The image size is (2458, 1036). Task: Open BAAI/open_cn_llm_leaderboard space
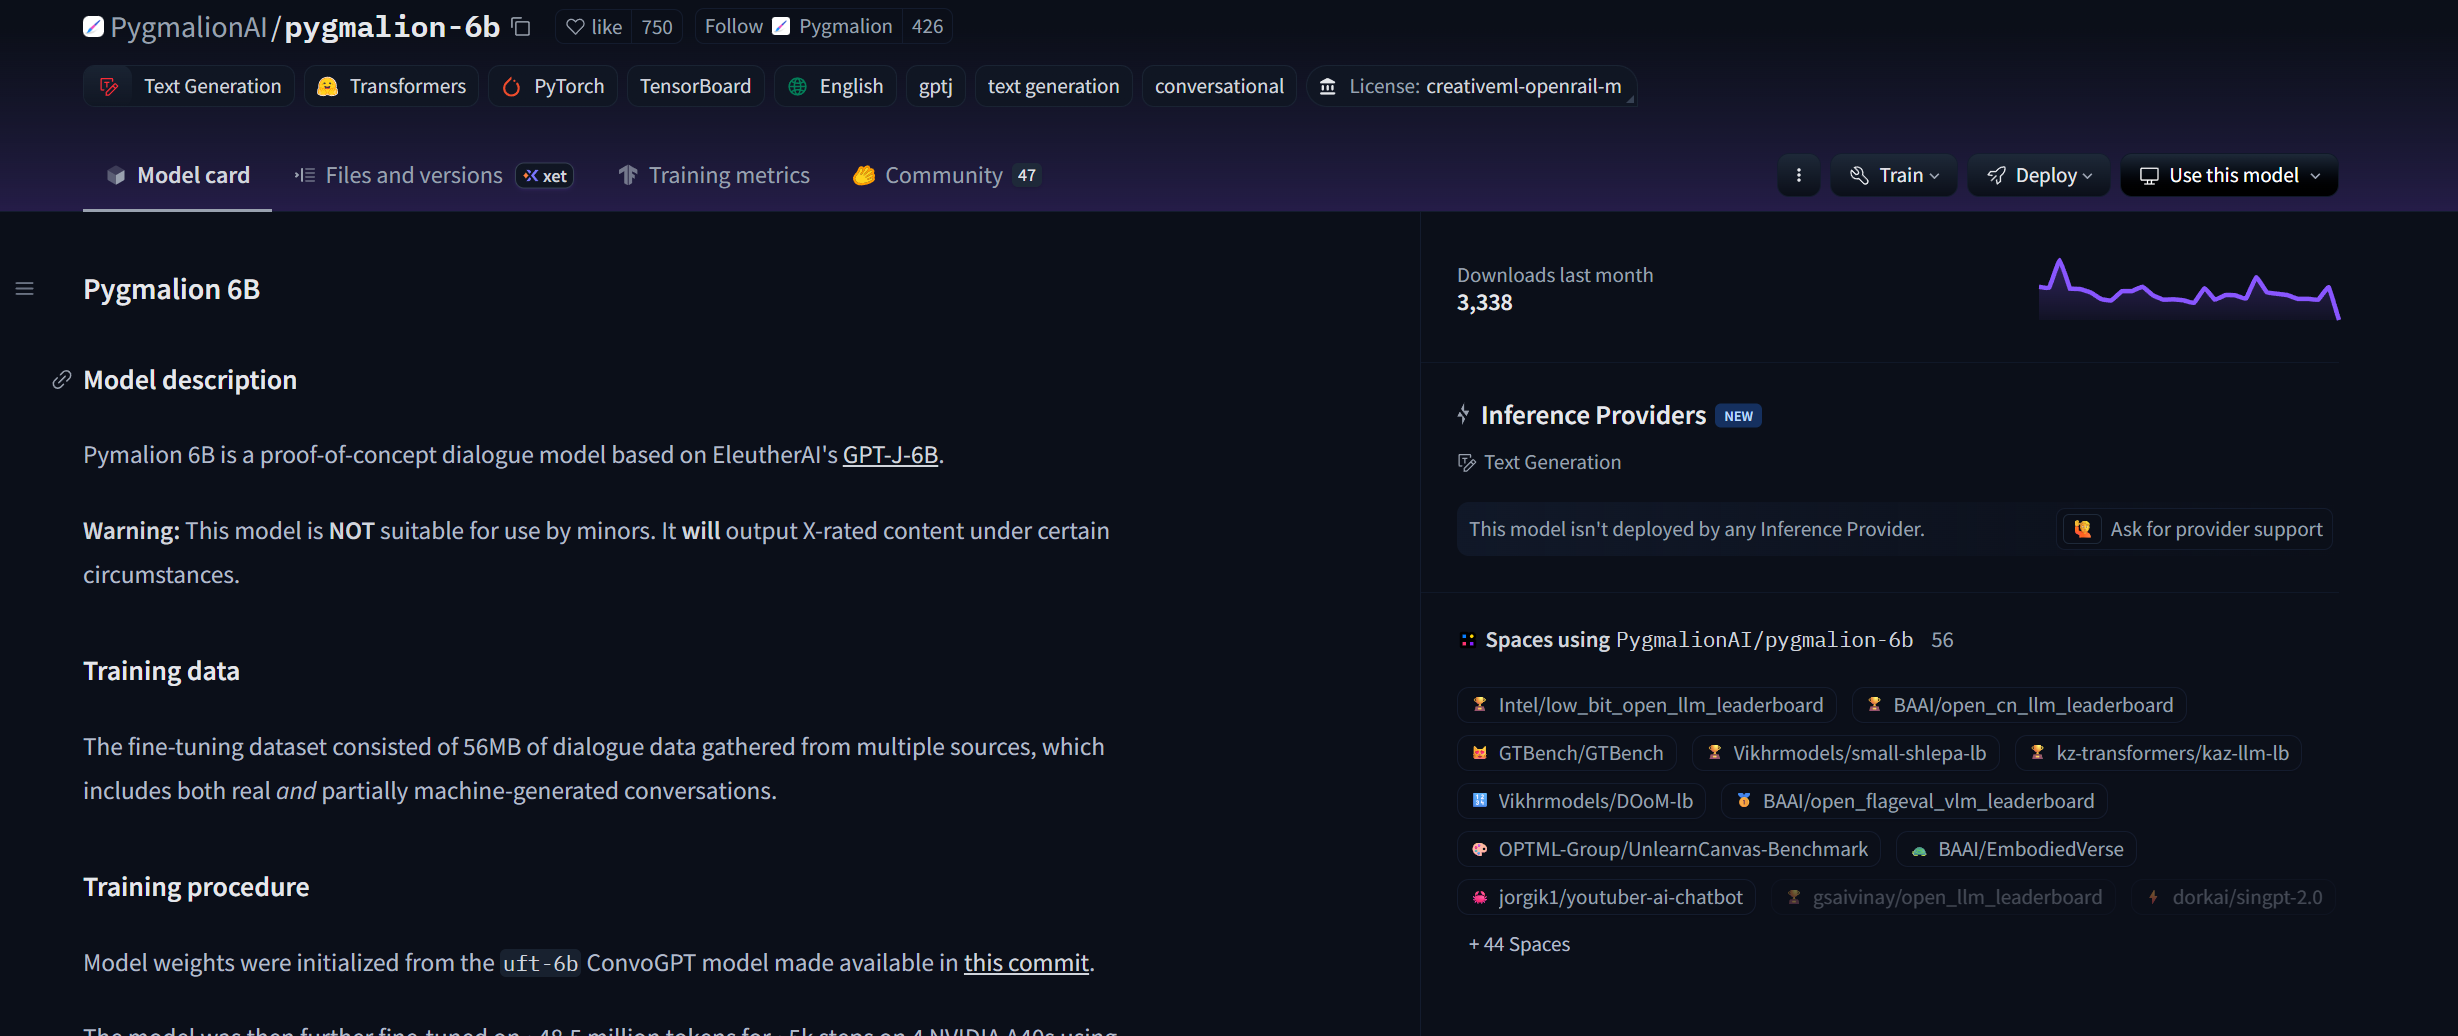(x=2020, y=705)
